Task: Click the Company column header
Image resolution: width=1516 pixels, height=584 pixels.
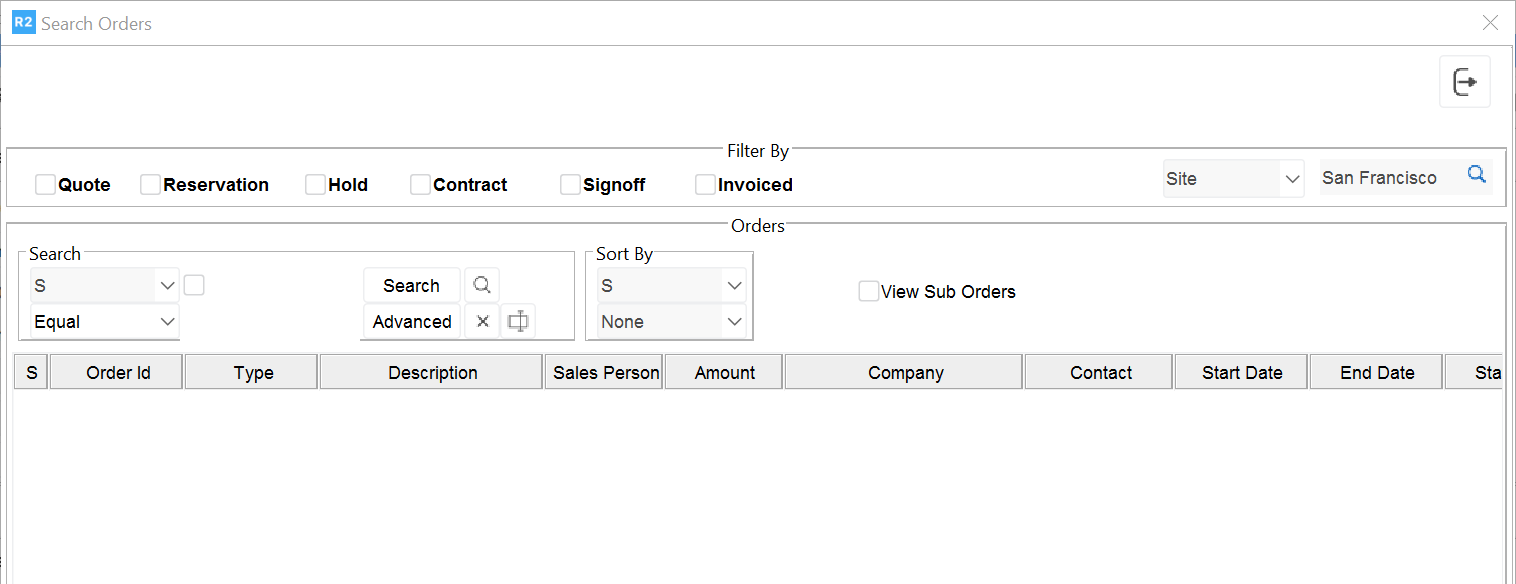Action: click(905, 373)
